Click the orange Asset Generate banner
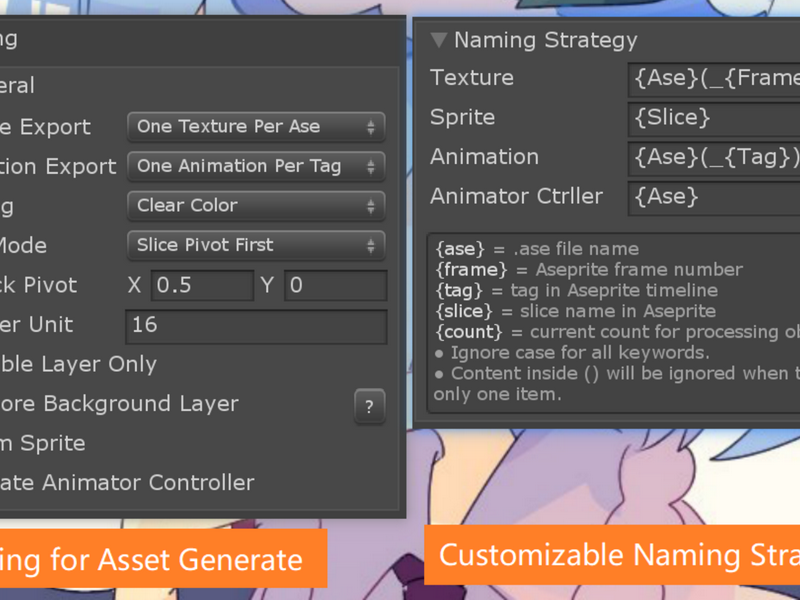The height and width of the screenshot is (600, 800). pyautogui.click(x=163, y=559)
